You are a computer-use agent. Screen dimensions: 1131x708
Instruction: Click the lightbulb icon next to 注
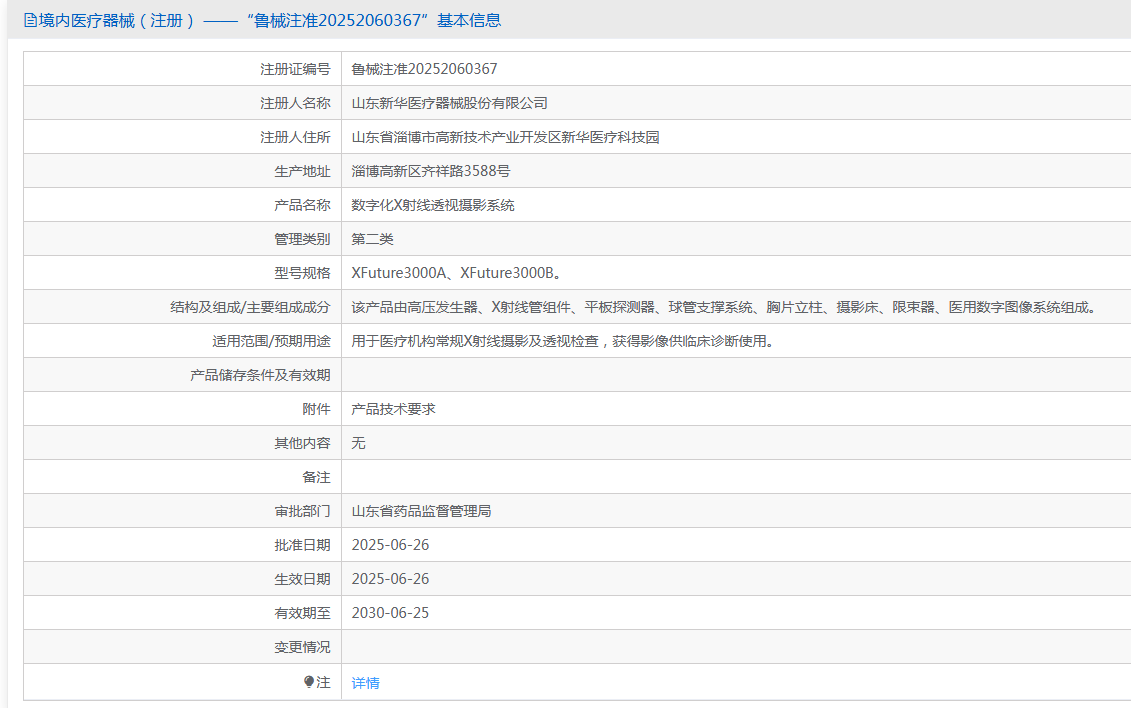point(309,681)
